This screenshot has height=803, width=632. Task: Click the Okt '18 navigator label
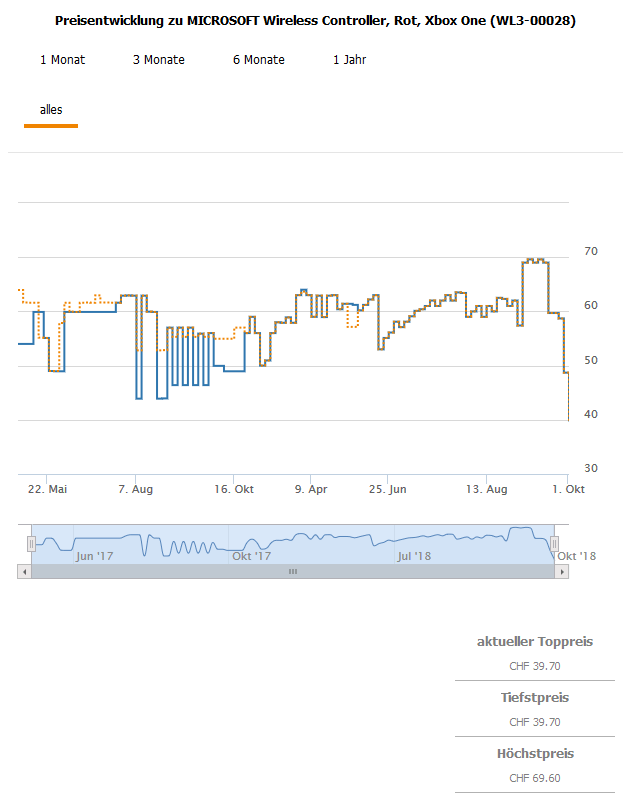(575, 555)
